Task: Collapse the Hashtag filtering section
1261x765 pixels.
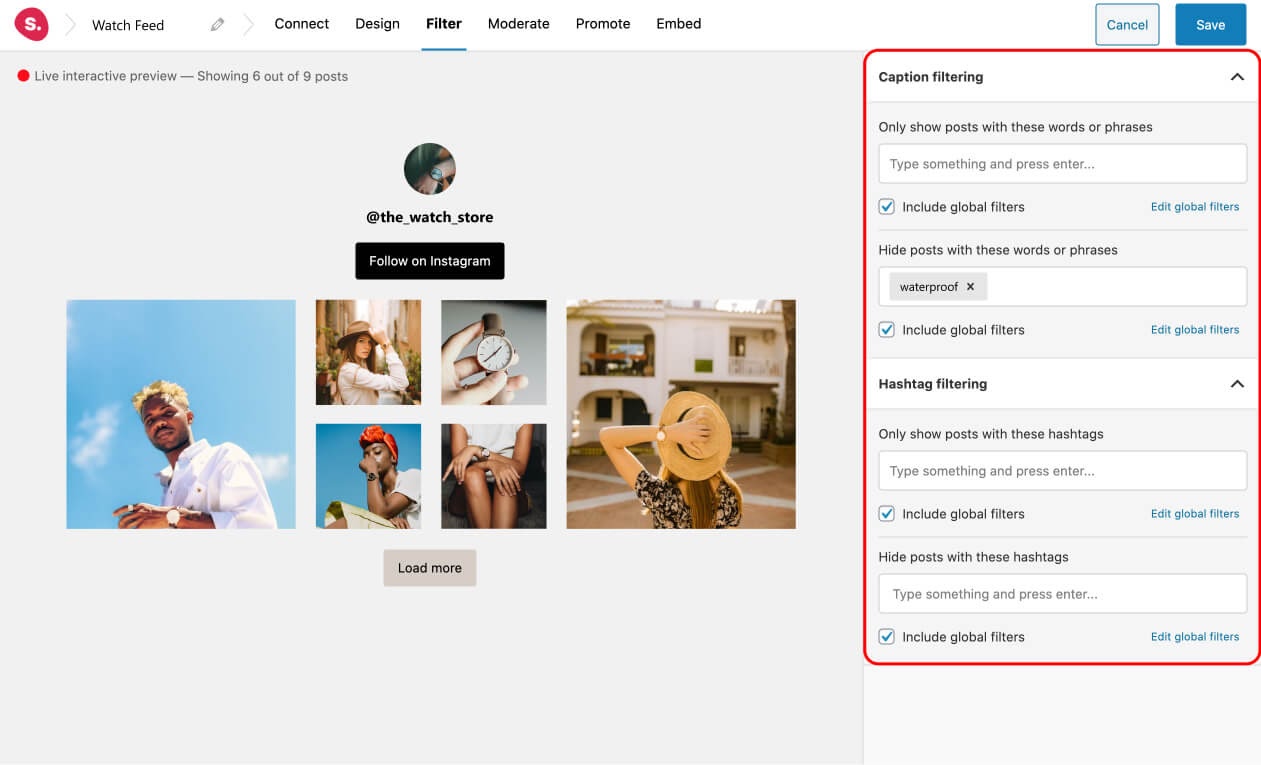Action: pyautogui.click(x=1237, y=384)
